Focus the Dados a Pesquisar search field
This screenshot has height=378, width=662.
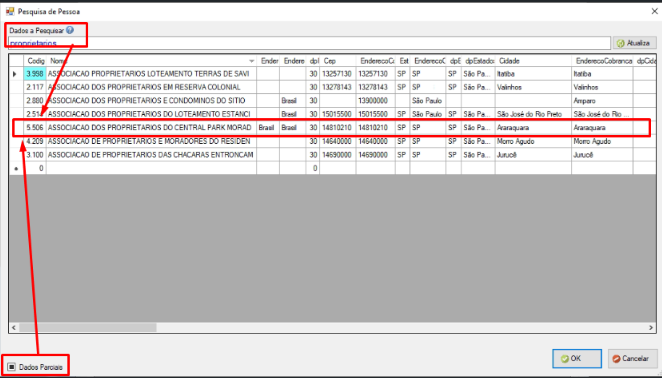[x=309, y=43]
